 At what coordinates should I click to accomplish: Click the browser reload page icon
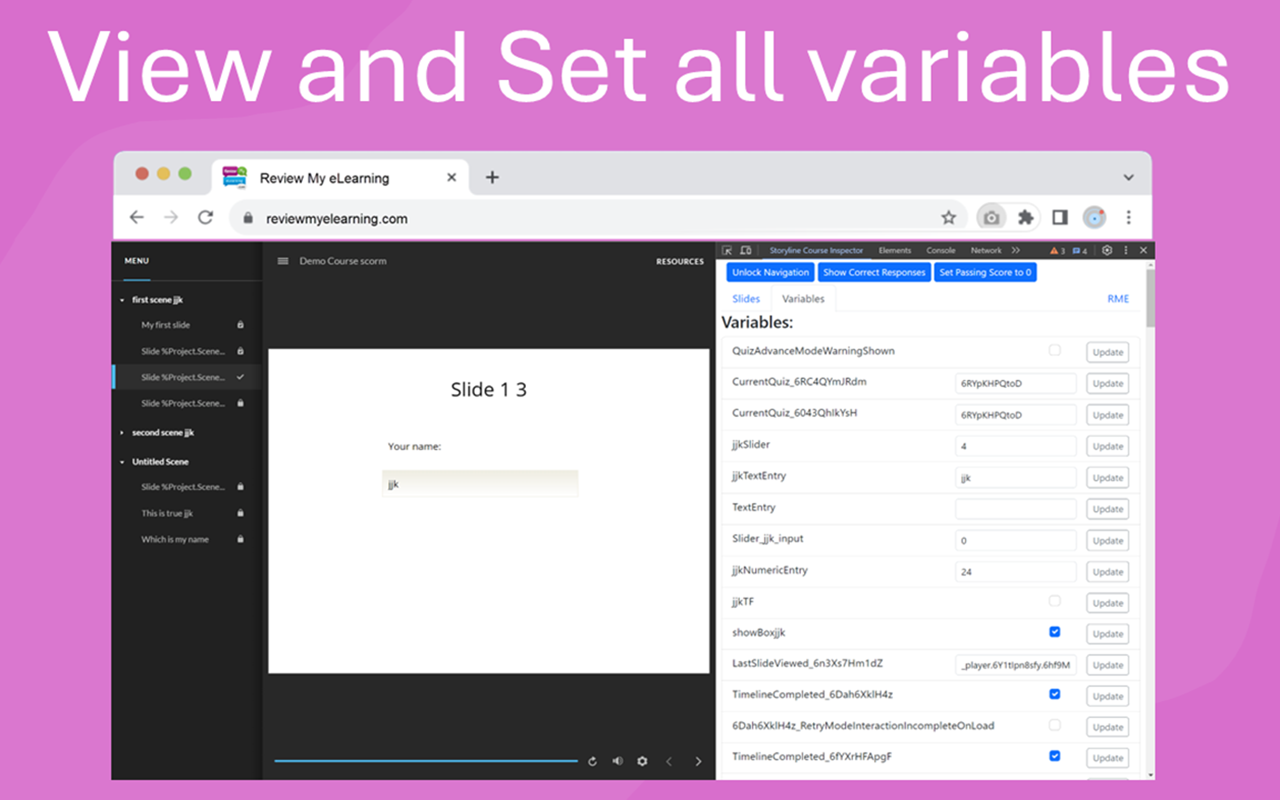click(205, 218)
